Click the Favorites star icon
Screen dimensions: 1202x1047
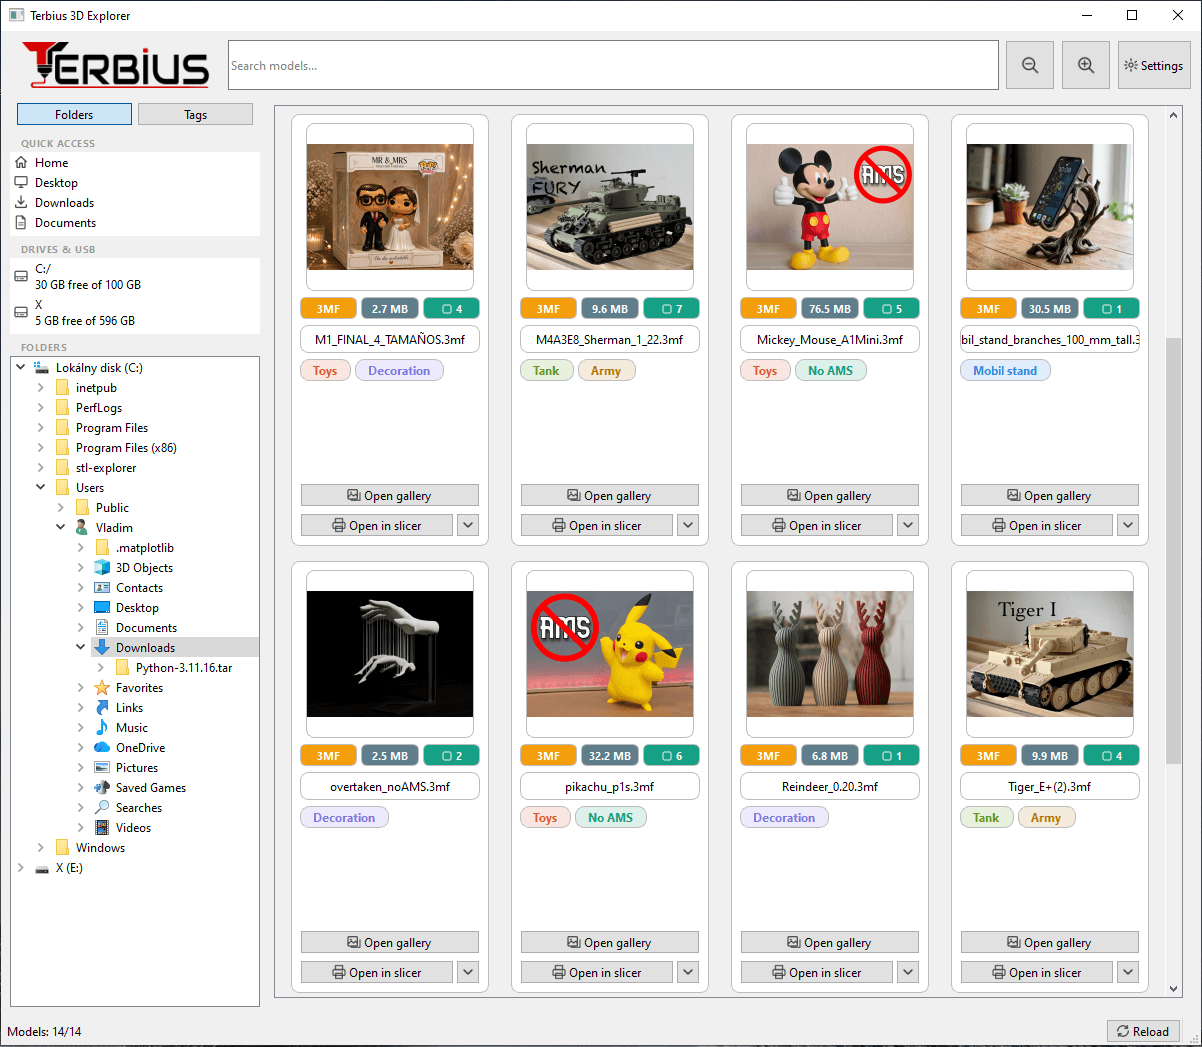click(102, 687)
